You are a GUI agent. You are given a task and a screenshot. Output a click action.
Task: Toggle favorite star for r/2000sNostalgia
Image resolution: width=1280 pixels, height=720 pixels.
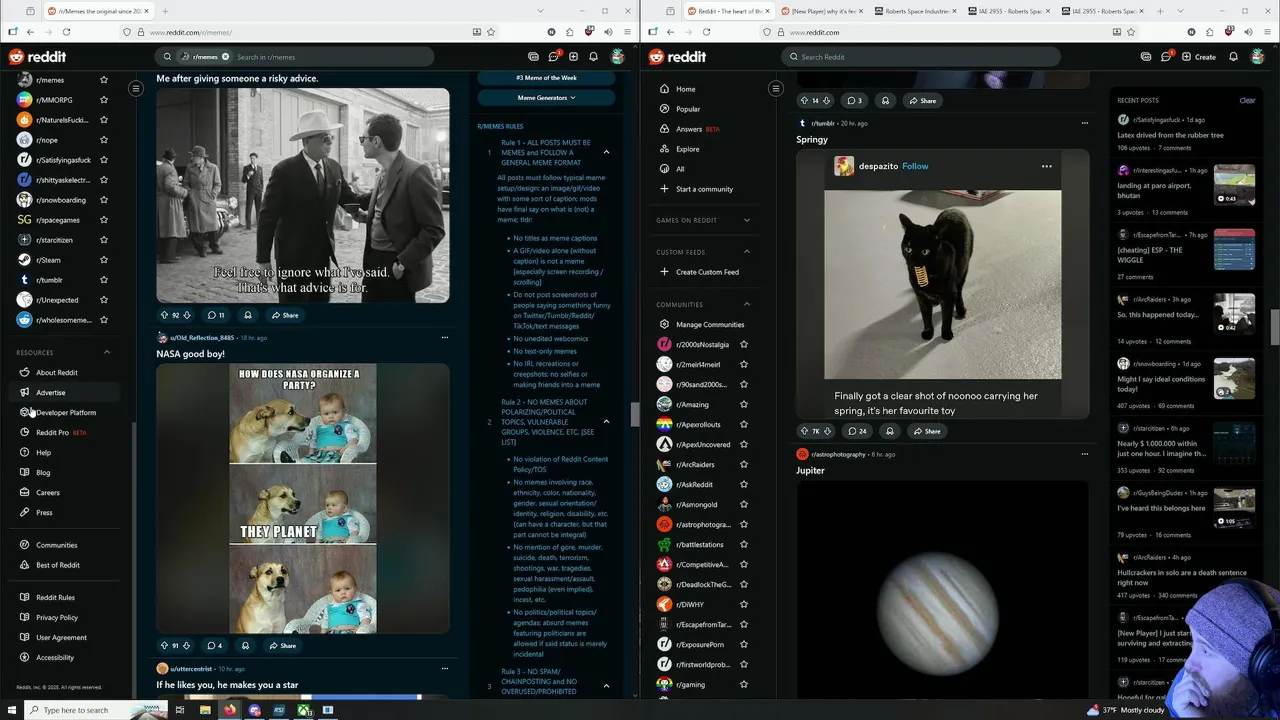[x=743, y=344]
